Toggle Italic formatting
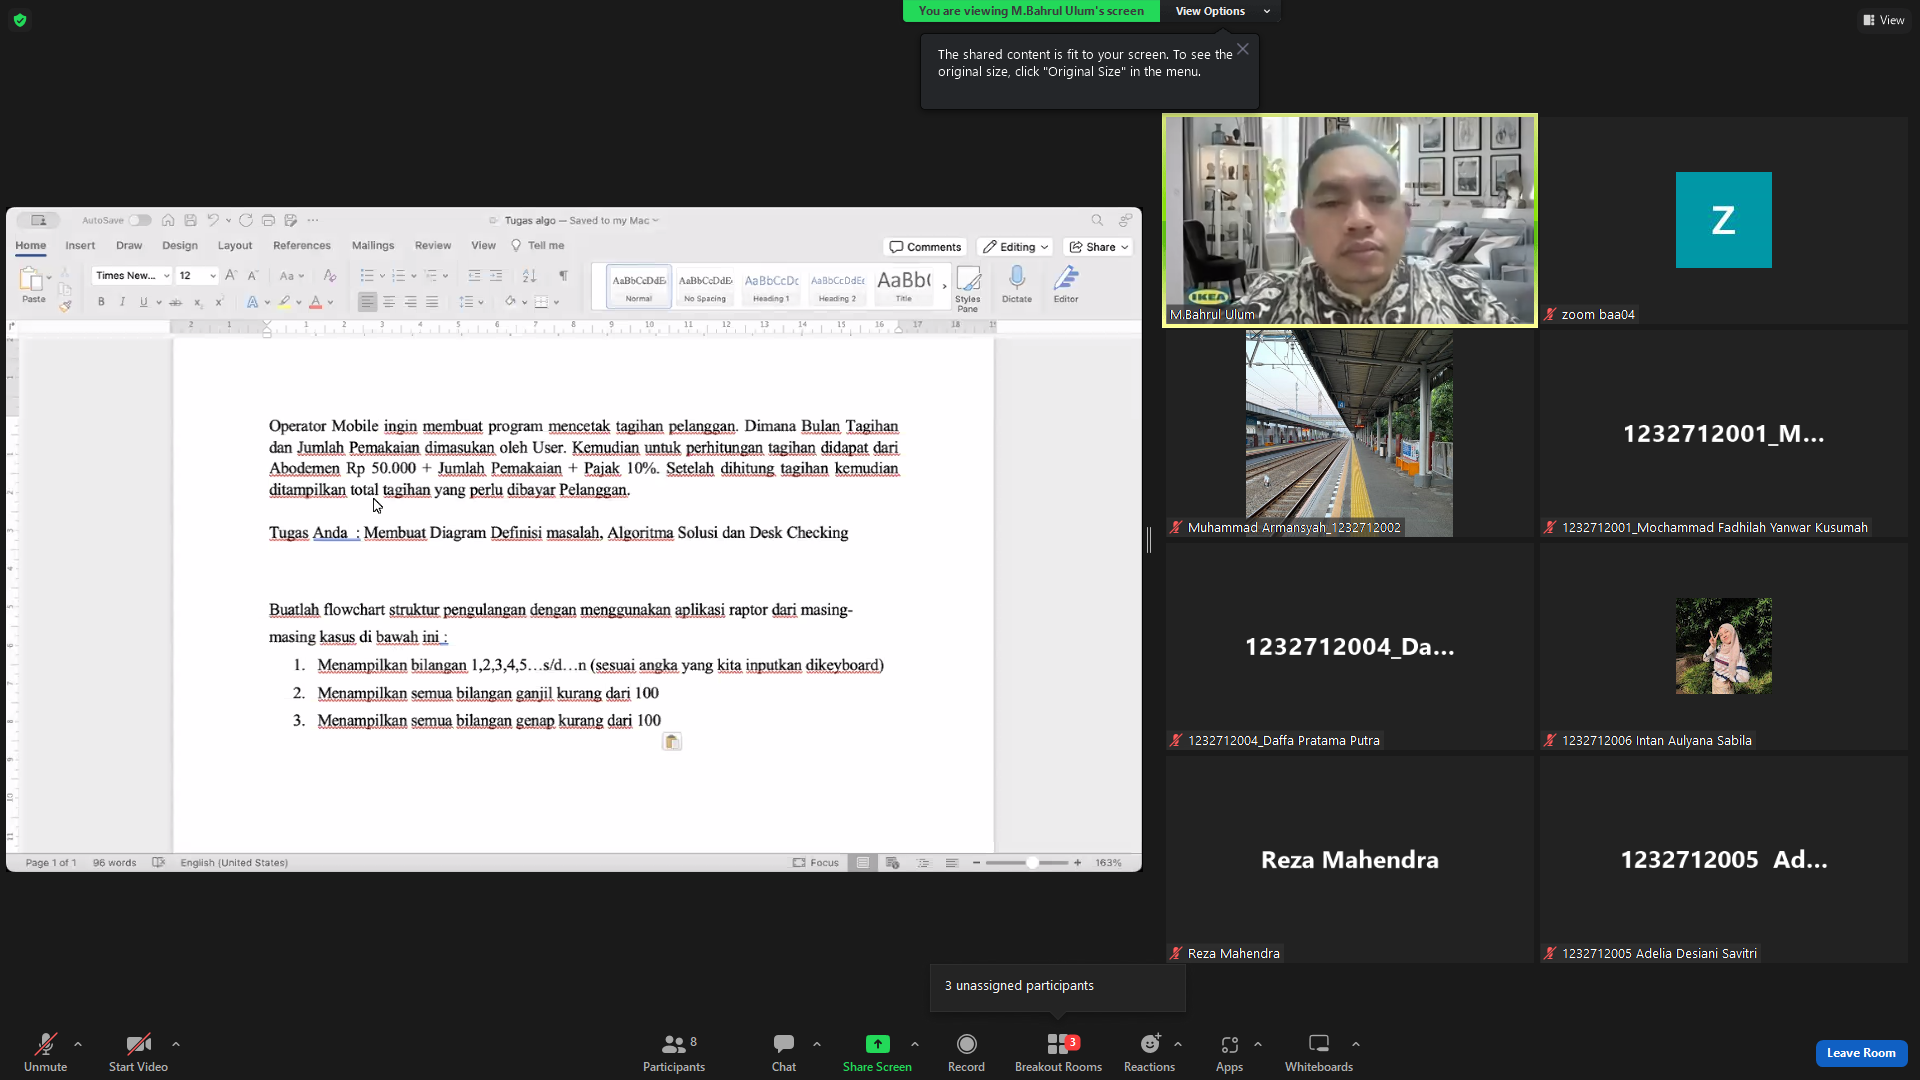1920x1080 pixels. [x=122, y=302]
